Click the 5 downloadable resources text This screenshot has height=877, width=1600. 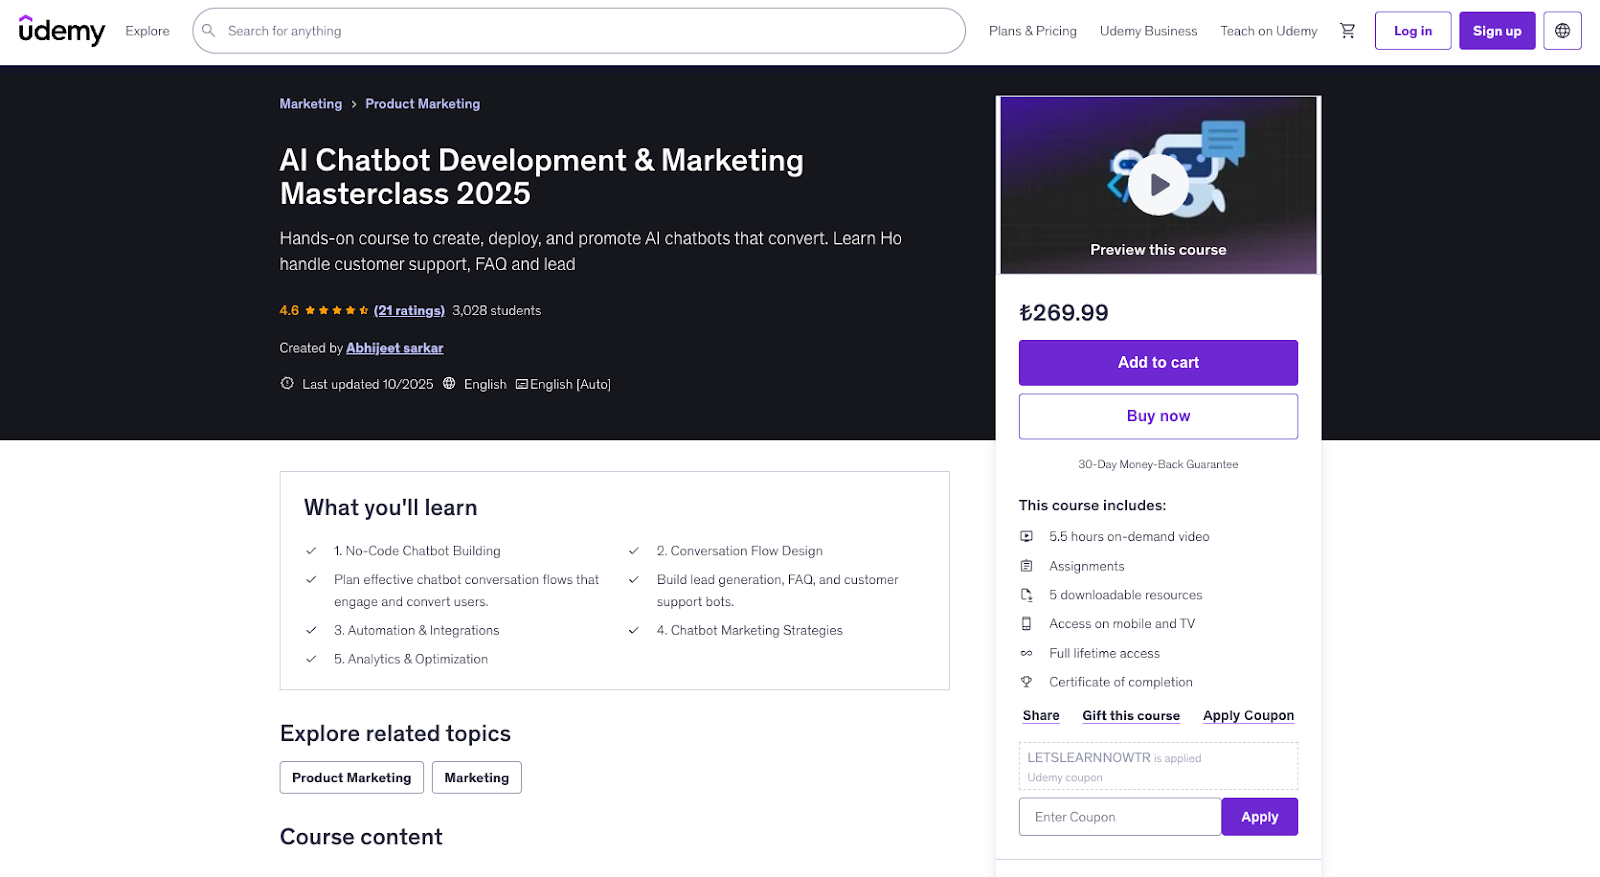pos(1126,595)
